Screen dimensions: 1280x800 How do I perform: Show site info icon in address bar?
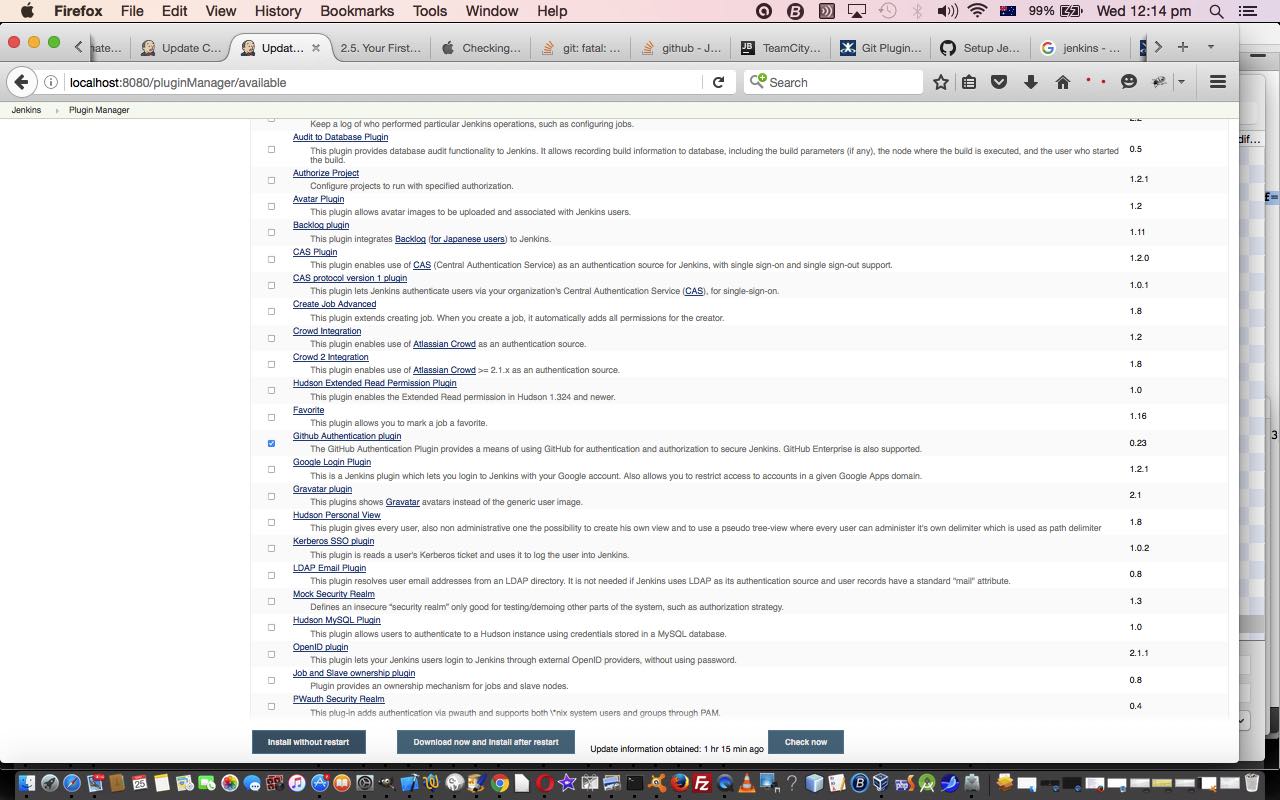51,82
